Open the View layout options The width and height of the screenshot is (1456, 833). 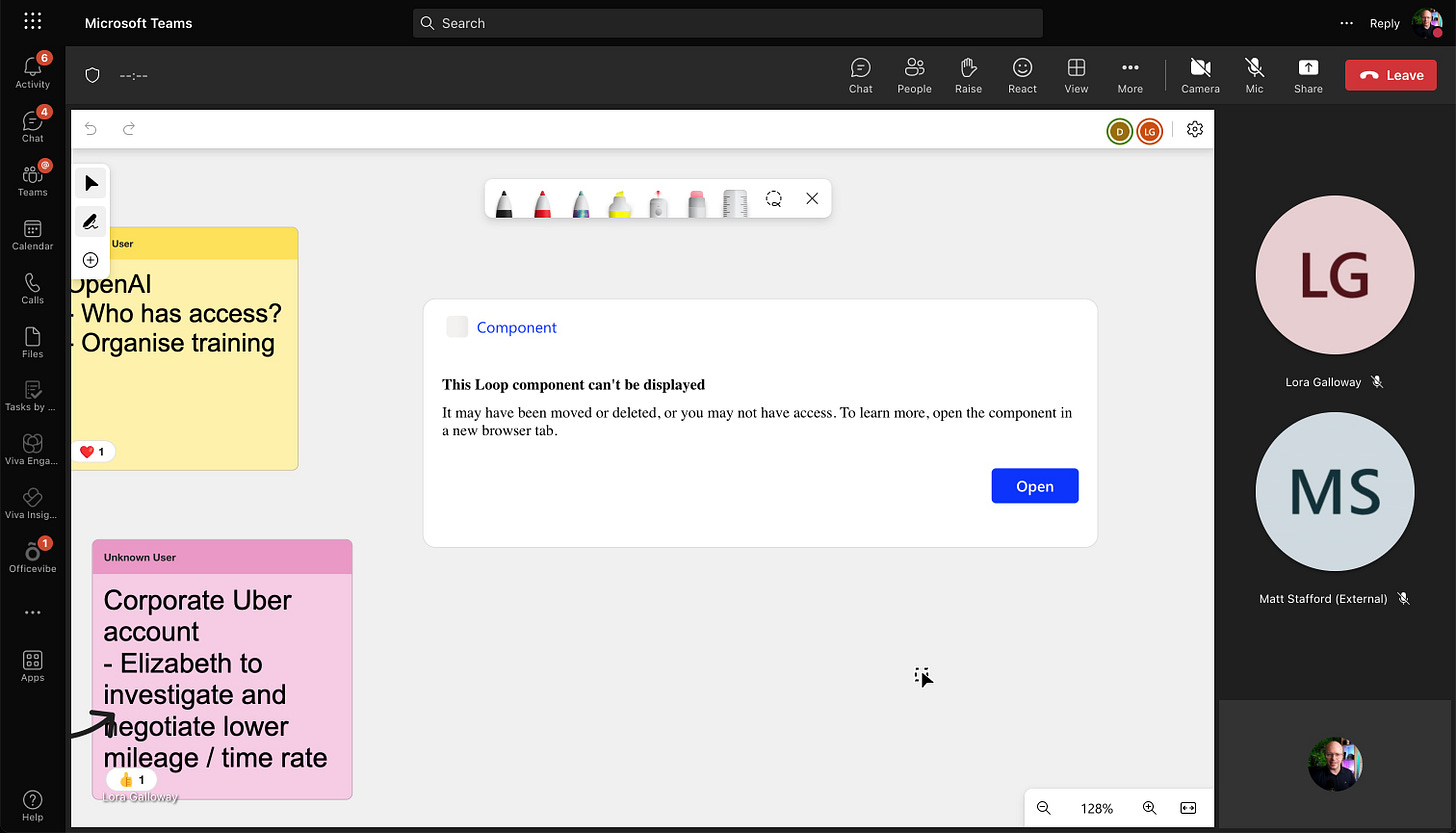(1076, 75)
